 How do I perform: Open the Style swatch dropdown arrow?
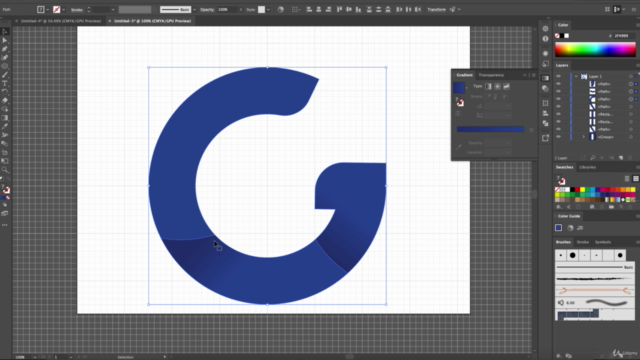(x=268, y=9)
